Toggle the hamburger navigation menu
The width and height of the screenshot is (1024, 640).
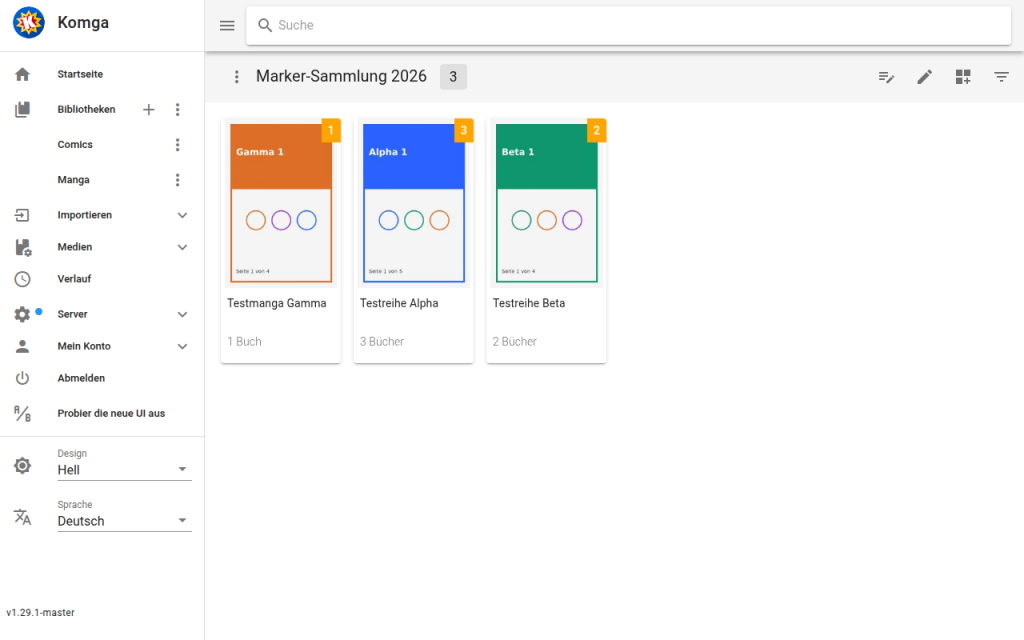(x=227, y=25)
